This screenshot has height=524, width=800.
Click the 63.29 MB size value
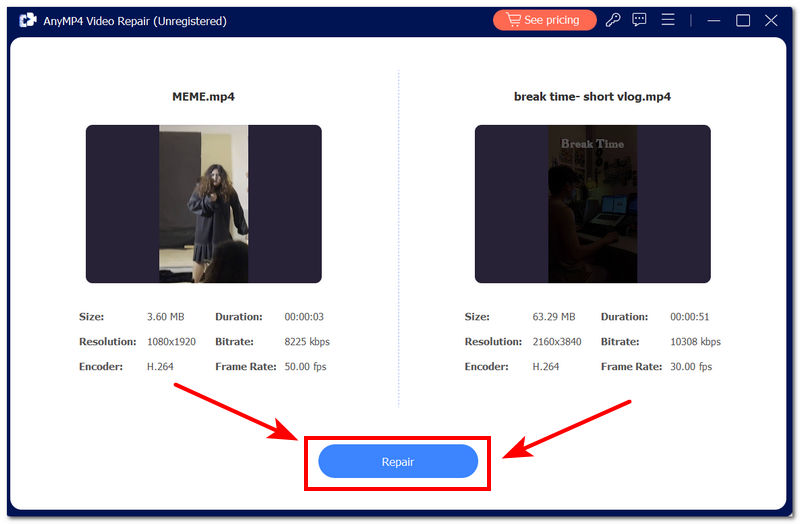click(553, 317)
